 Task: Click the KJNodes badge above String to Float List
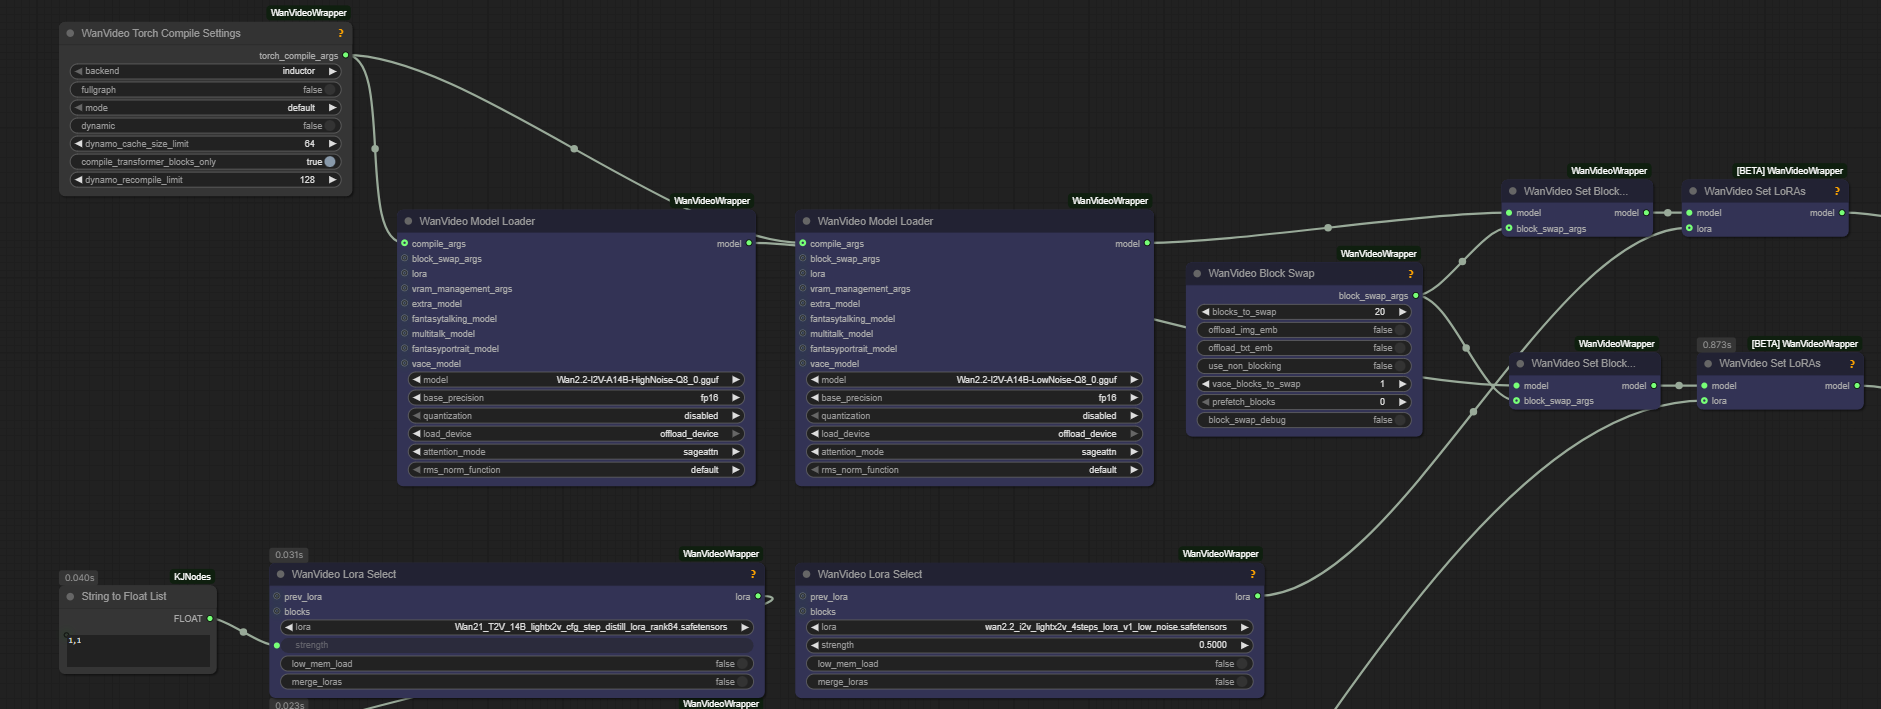click(x=192, y=576)
